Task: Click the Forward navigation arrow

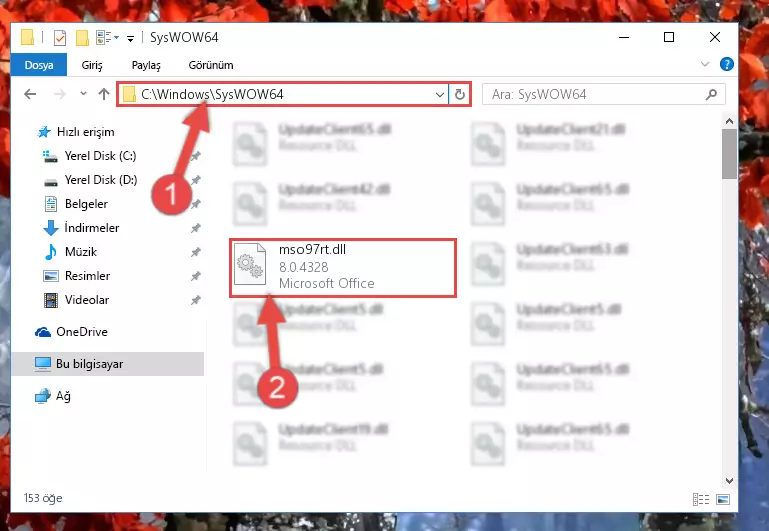Action: click(x=59, y=94)
